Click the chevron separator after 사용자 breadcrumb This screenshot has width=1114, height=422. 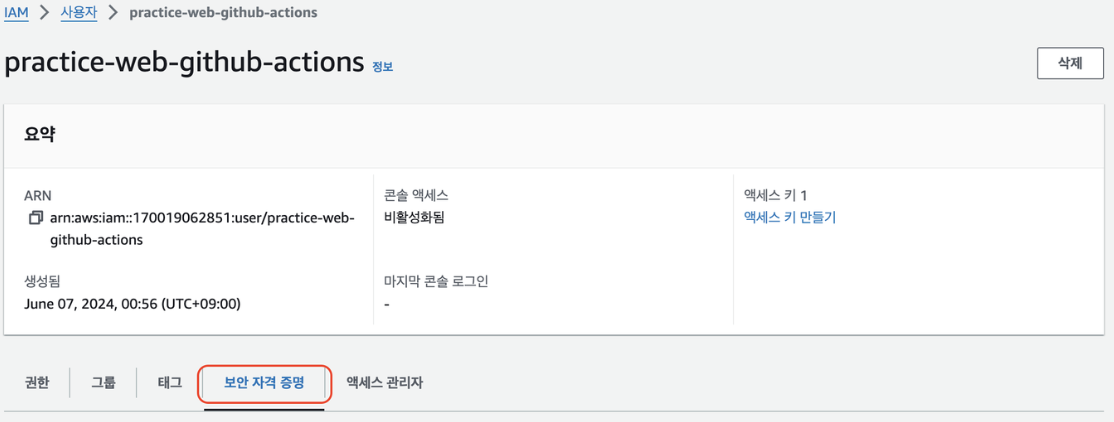112,13
